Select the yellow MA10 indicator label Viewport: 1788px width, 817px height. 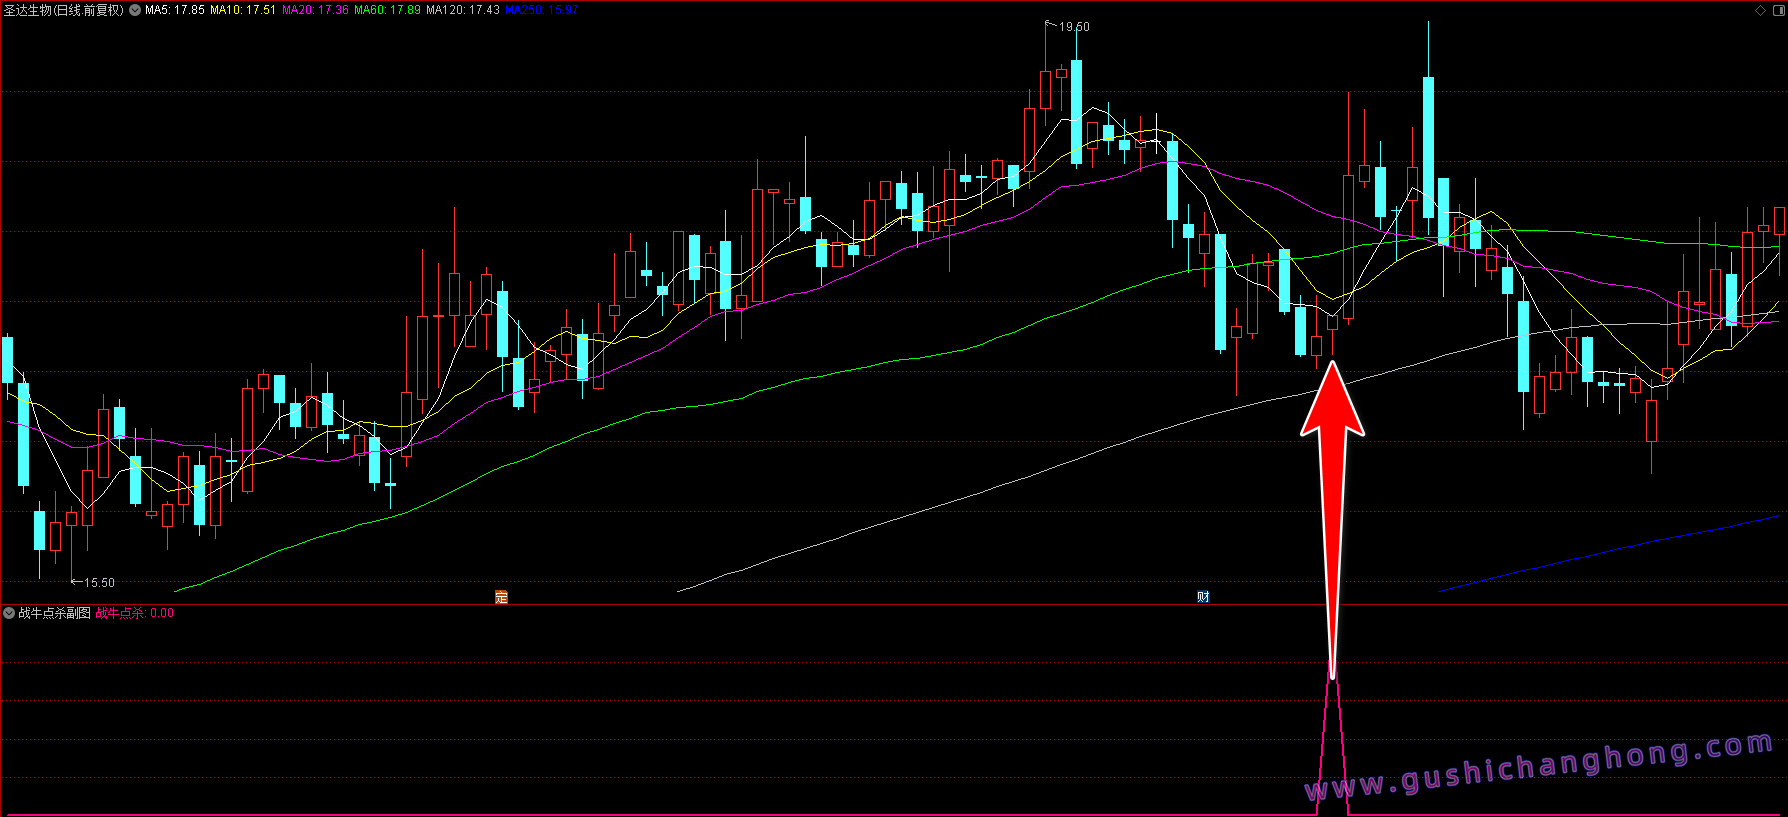pos(242,10)
